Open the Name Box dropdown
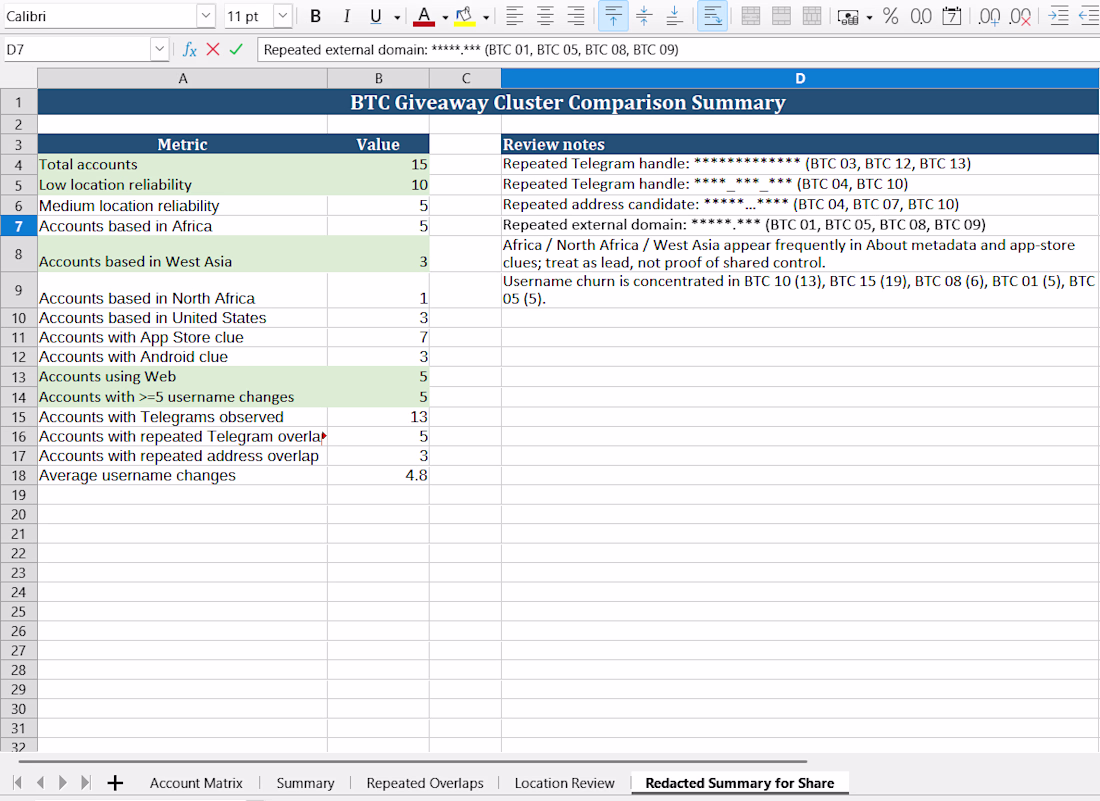 pyautogui.click(x=160, y=49)
